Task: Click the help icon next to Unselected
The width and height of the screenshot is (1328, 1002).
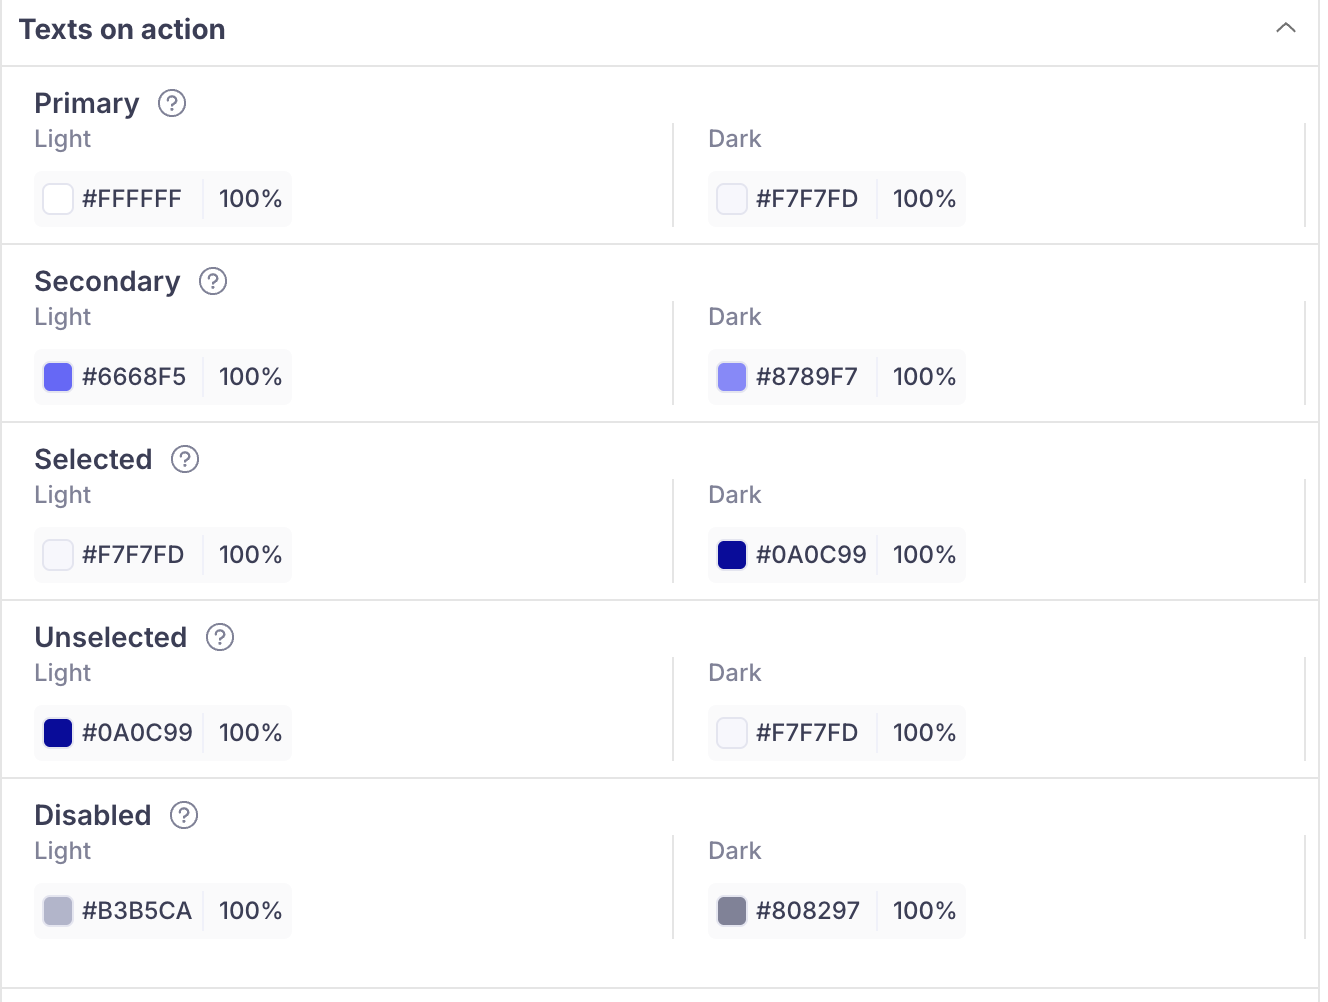Action: [x=220, y=637]
